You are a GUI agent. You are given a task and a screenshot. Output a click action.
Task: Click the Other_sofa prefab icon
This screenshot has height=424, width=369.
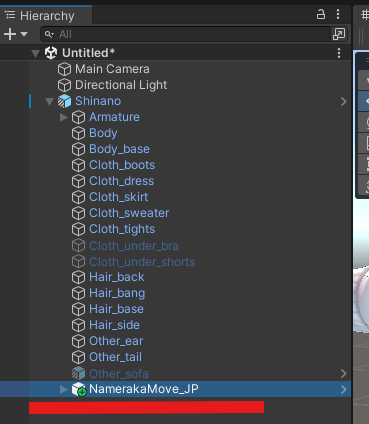tap(78, 373)
